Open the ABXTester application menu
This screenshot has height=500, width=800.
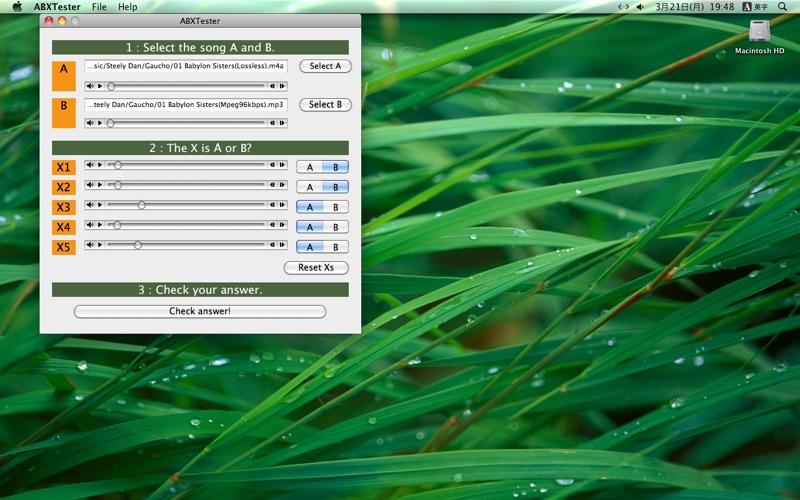tap(57, 7)
